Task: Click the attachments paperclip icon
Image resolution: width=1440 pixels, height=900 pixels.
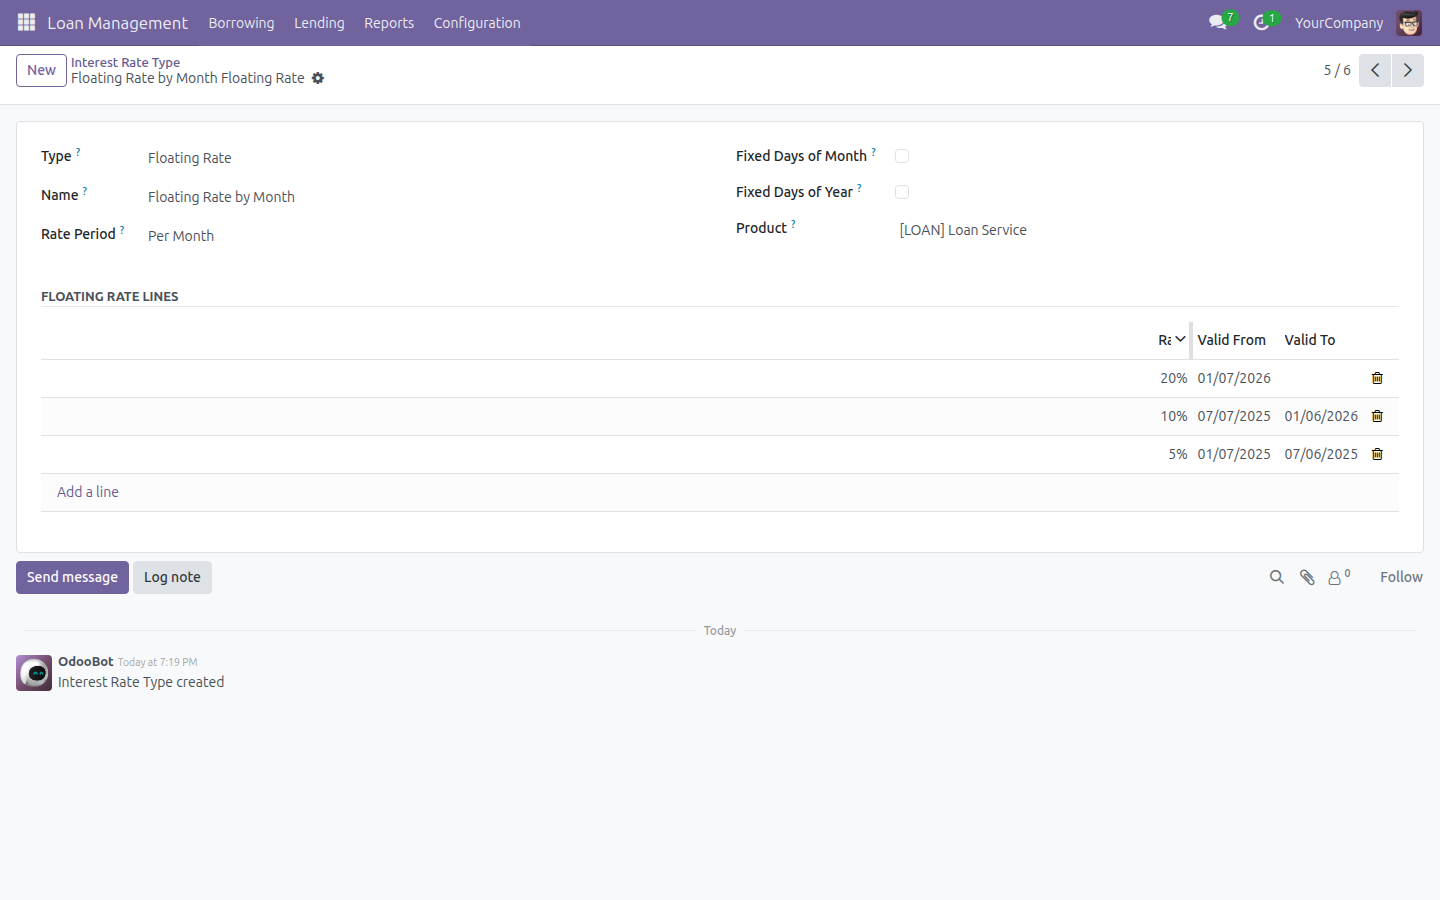Action: (x=1307, y=577)
